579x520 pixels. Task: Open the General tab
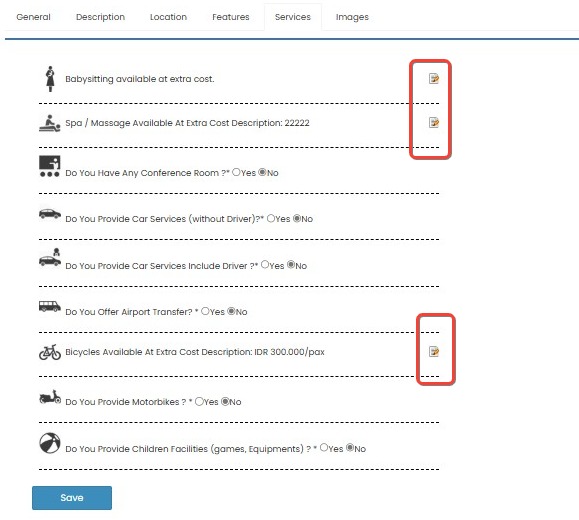(x=33, y=17)
